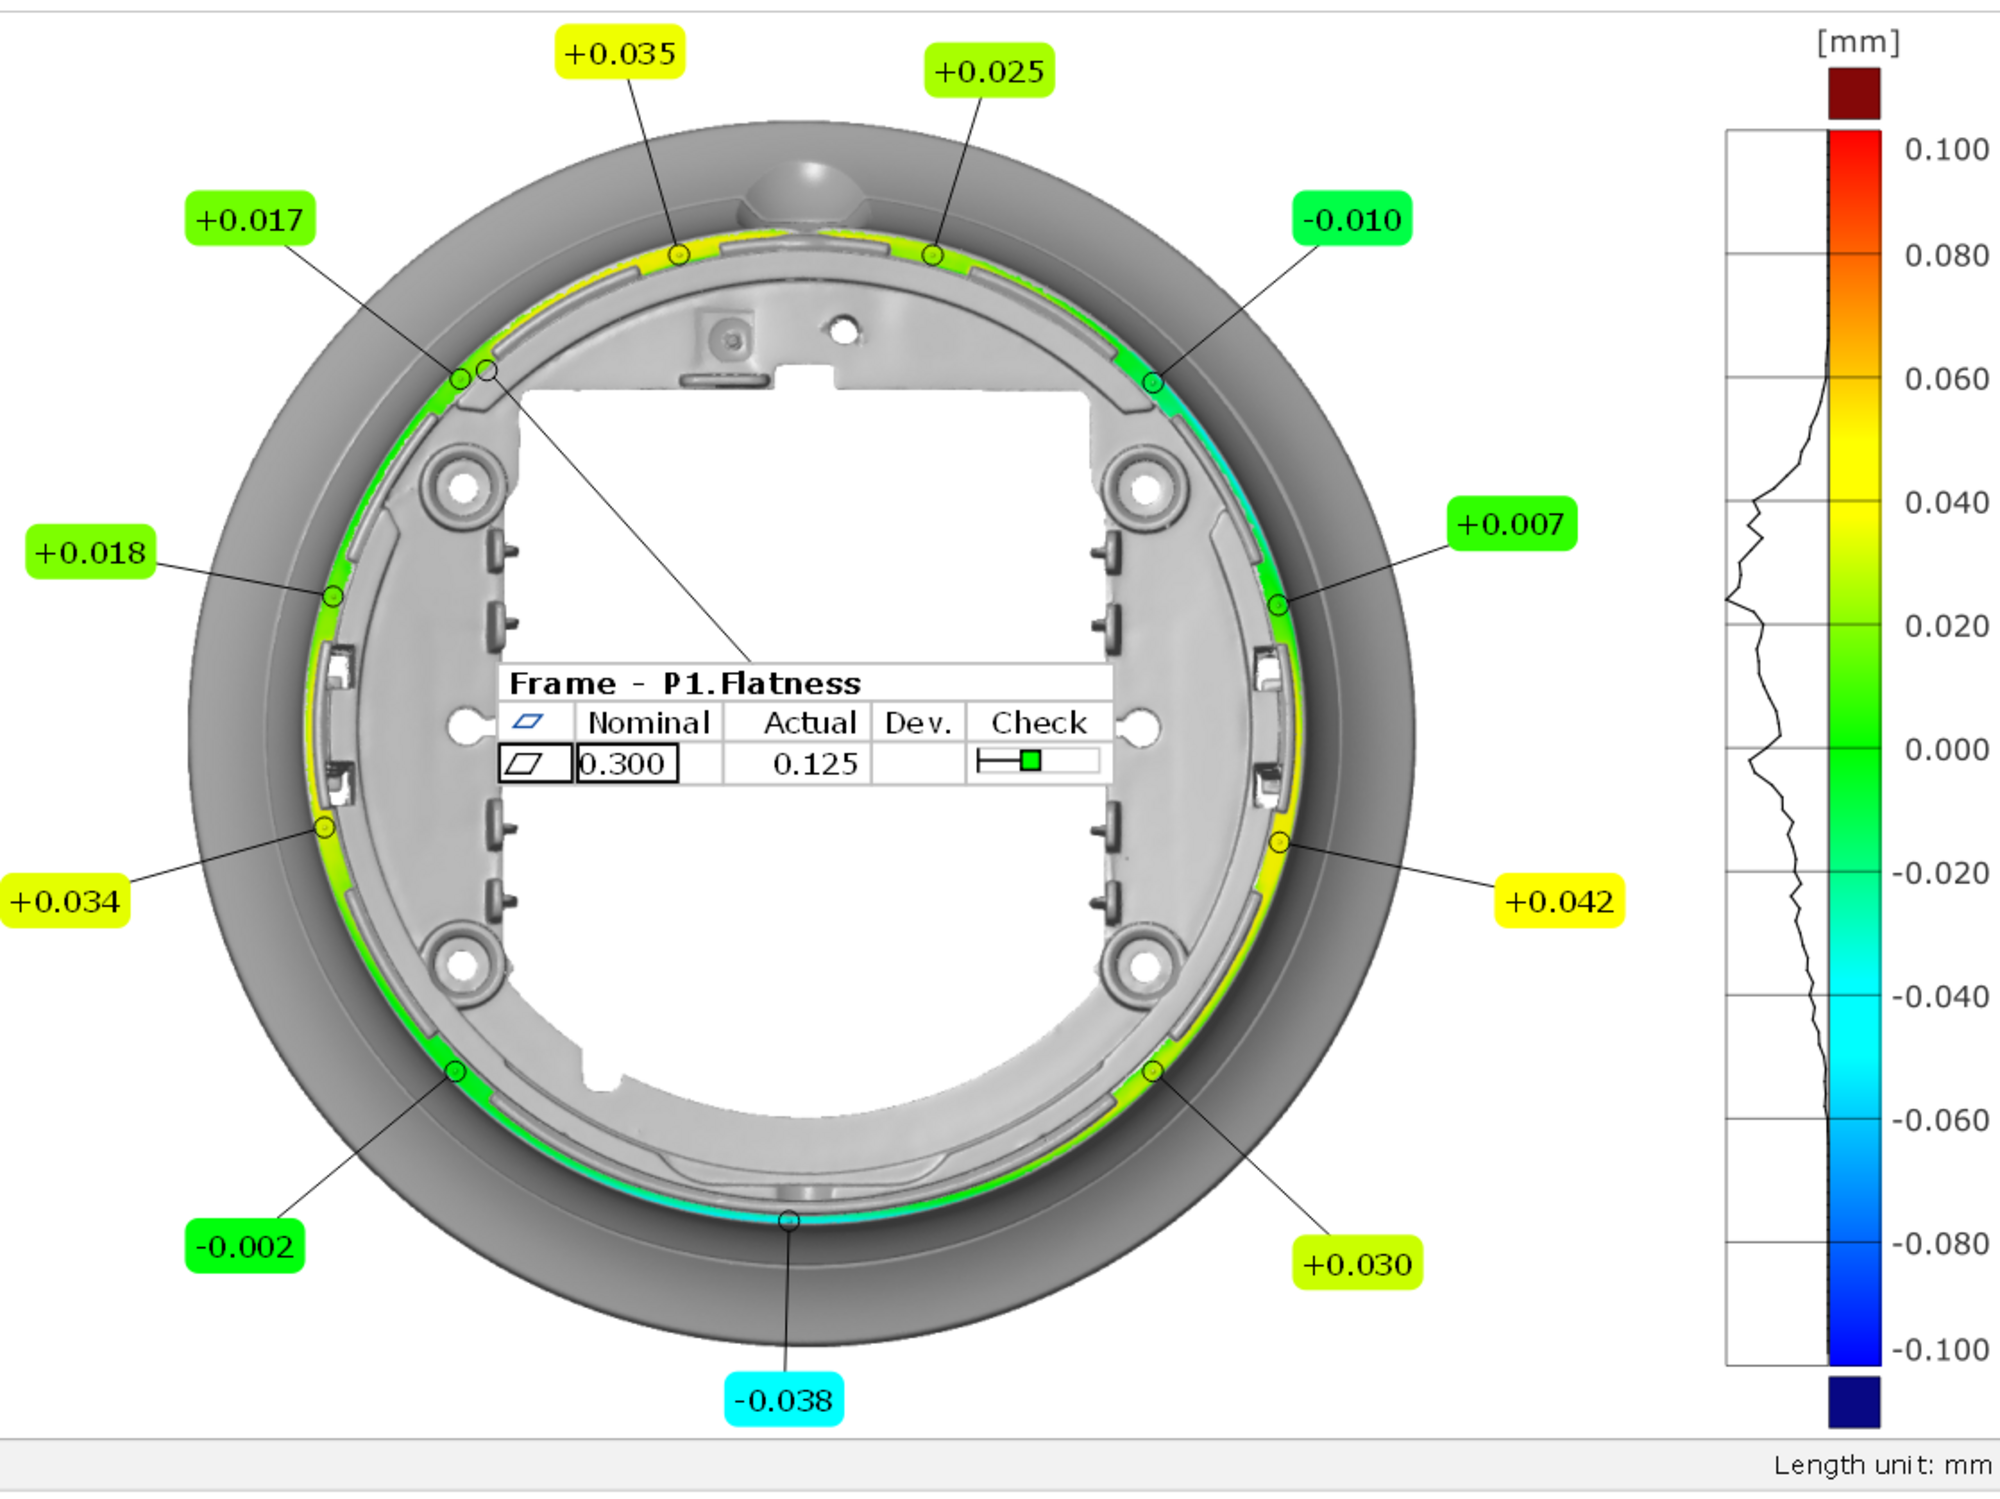Click the +0.018 deviation flag
Viewport: 2000px width, 1499px height.
coord(90,552)
